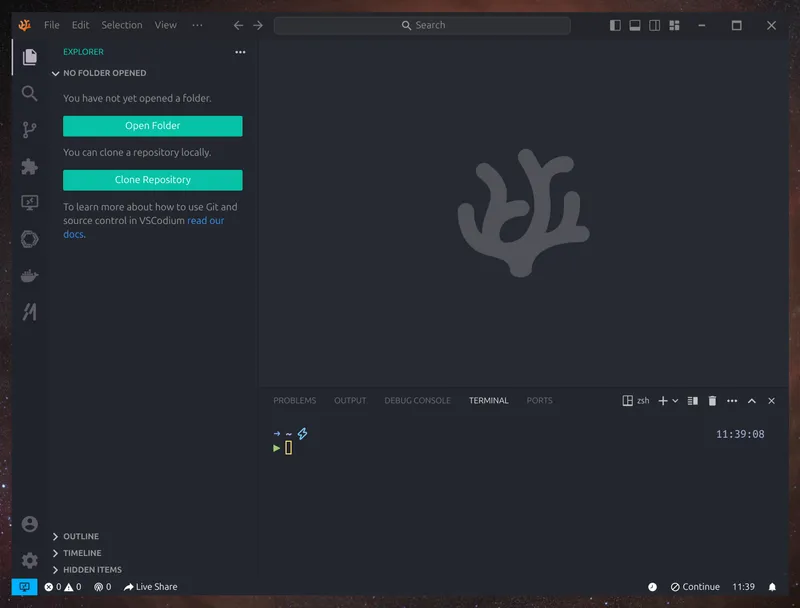Click the zsh terminal profile label
The width and height of the screenshot is (800, 608).
636,401
